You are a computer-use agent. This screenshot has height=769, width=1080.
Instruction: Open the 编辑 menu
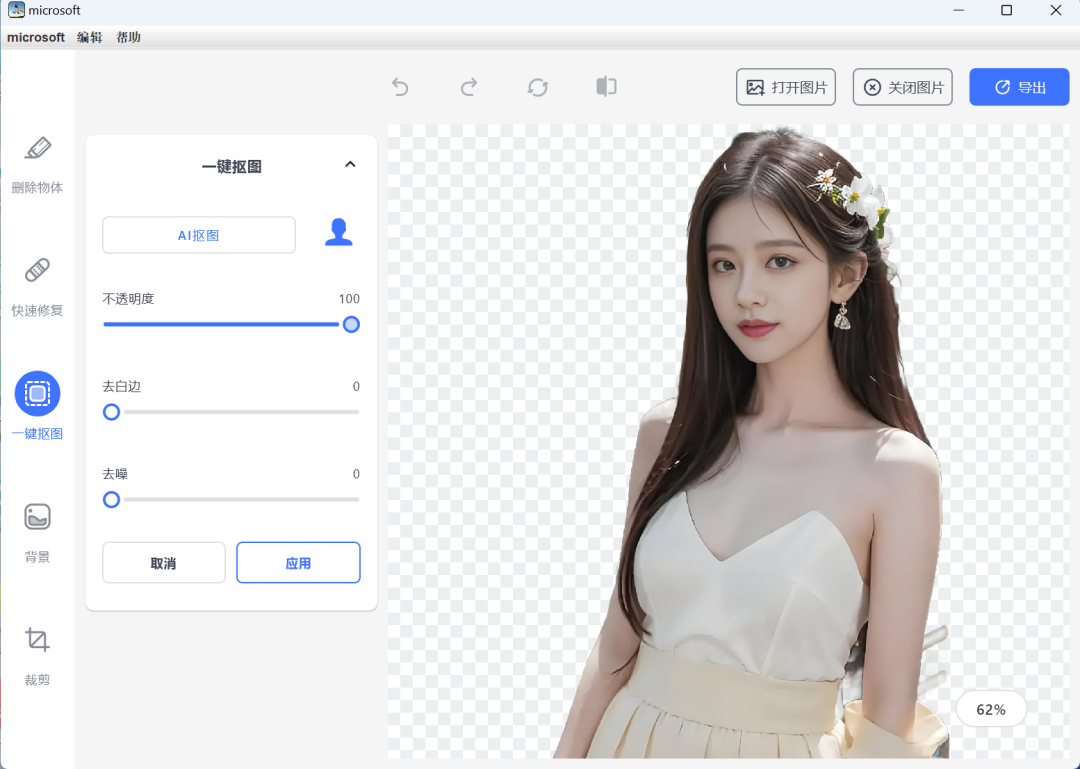89,37
